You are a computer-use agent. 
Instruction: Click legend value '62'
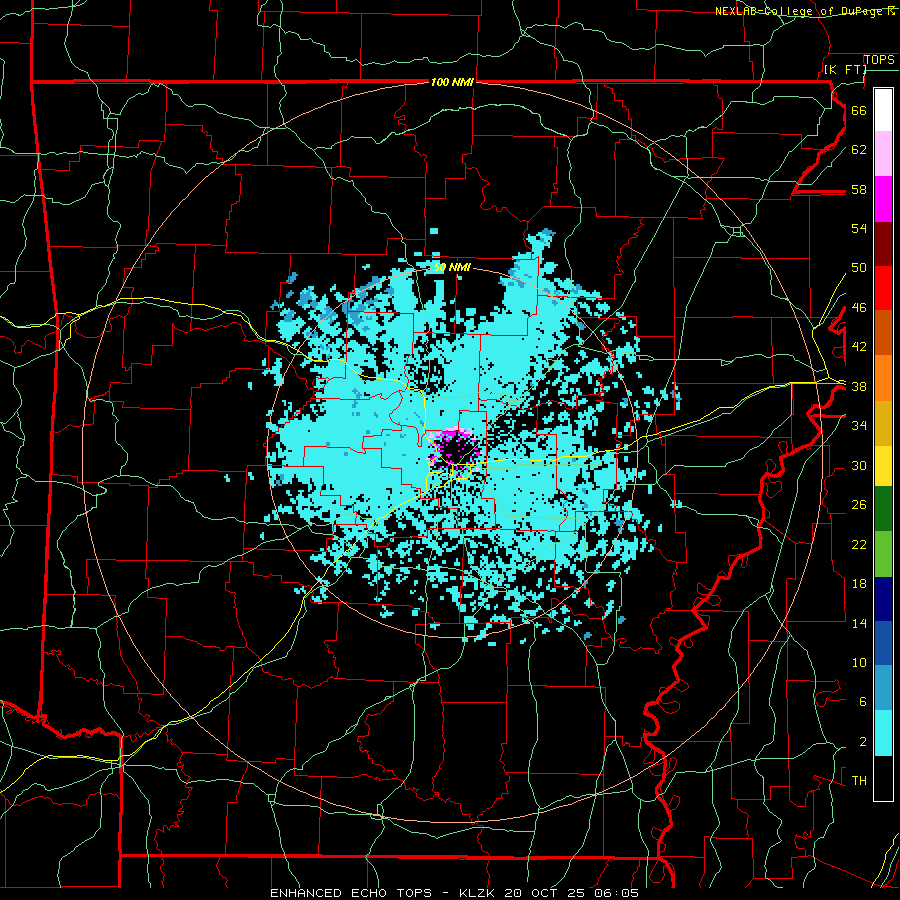pos(859,149)
